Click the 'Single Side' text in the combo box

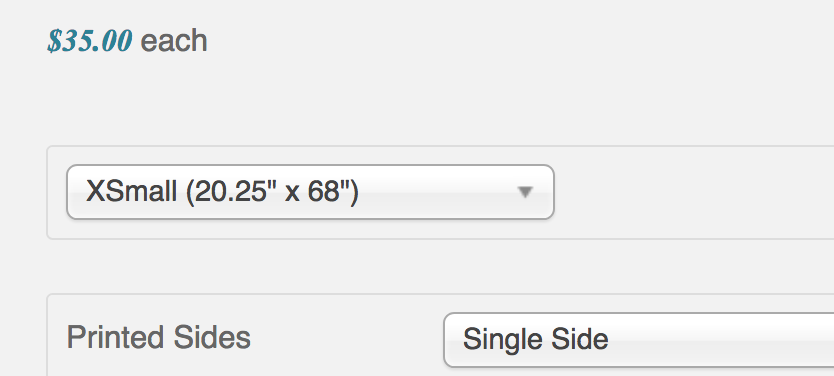[536, 339]
